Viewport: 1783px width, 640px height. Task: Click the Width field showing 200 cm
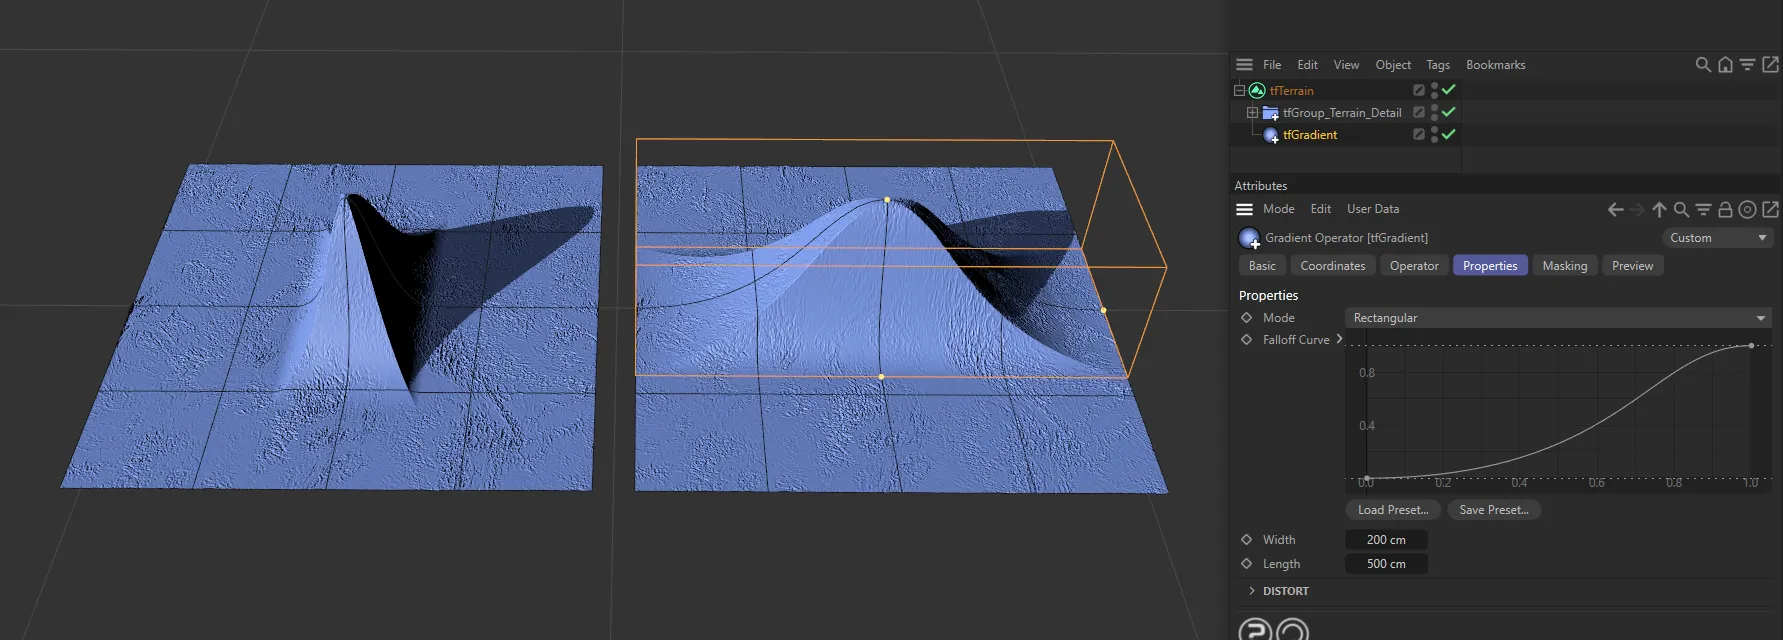point(1386,540)
